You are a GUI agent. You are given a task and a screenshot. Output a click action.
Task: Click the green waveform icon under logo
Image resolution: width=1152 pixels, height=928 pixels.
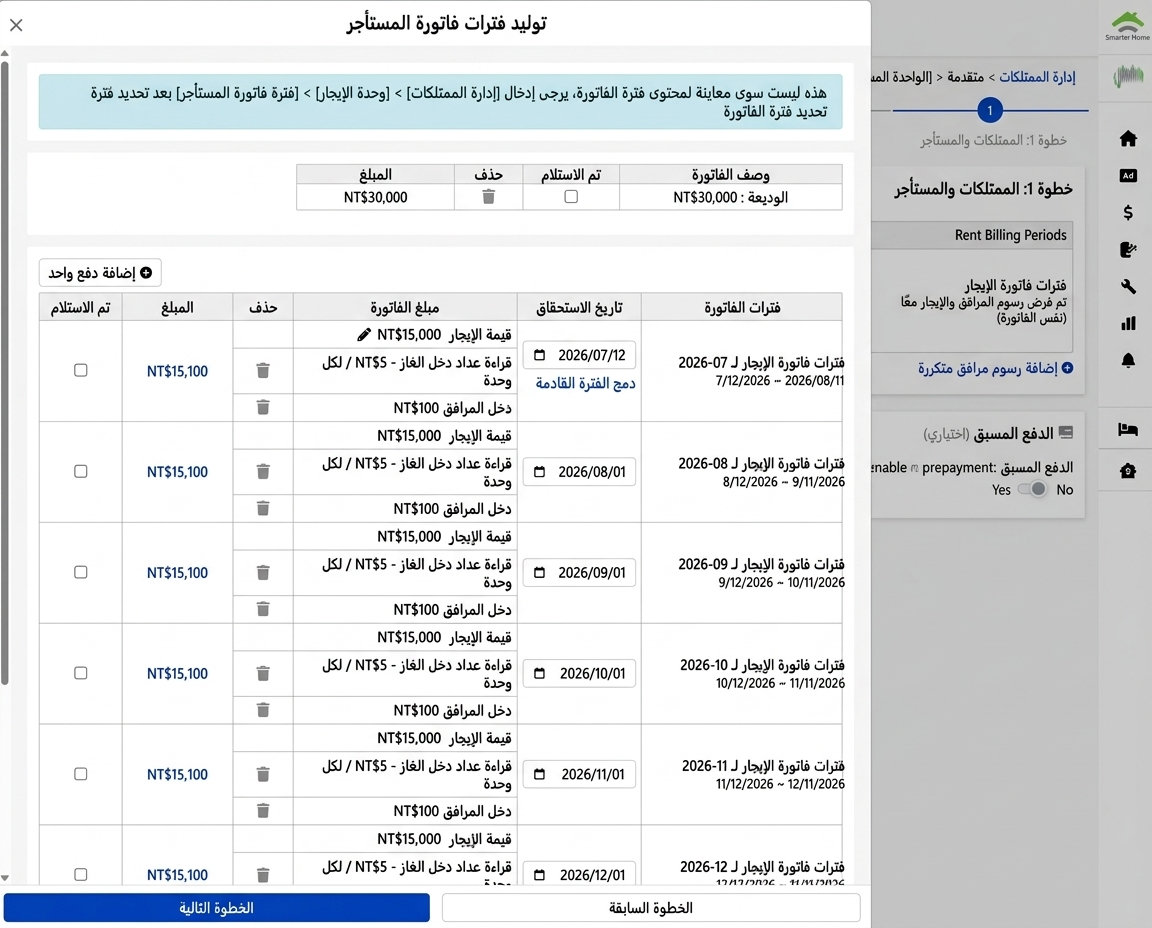[1128, 75]
